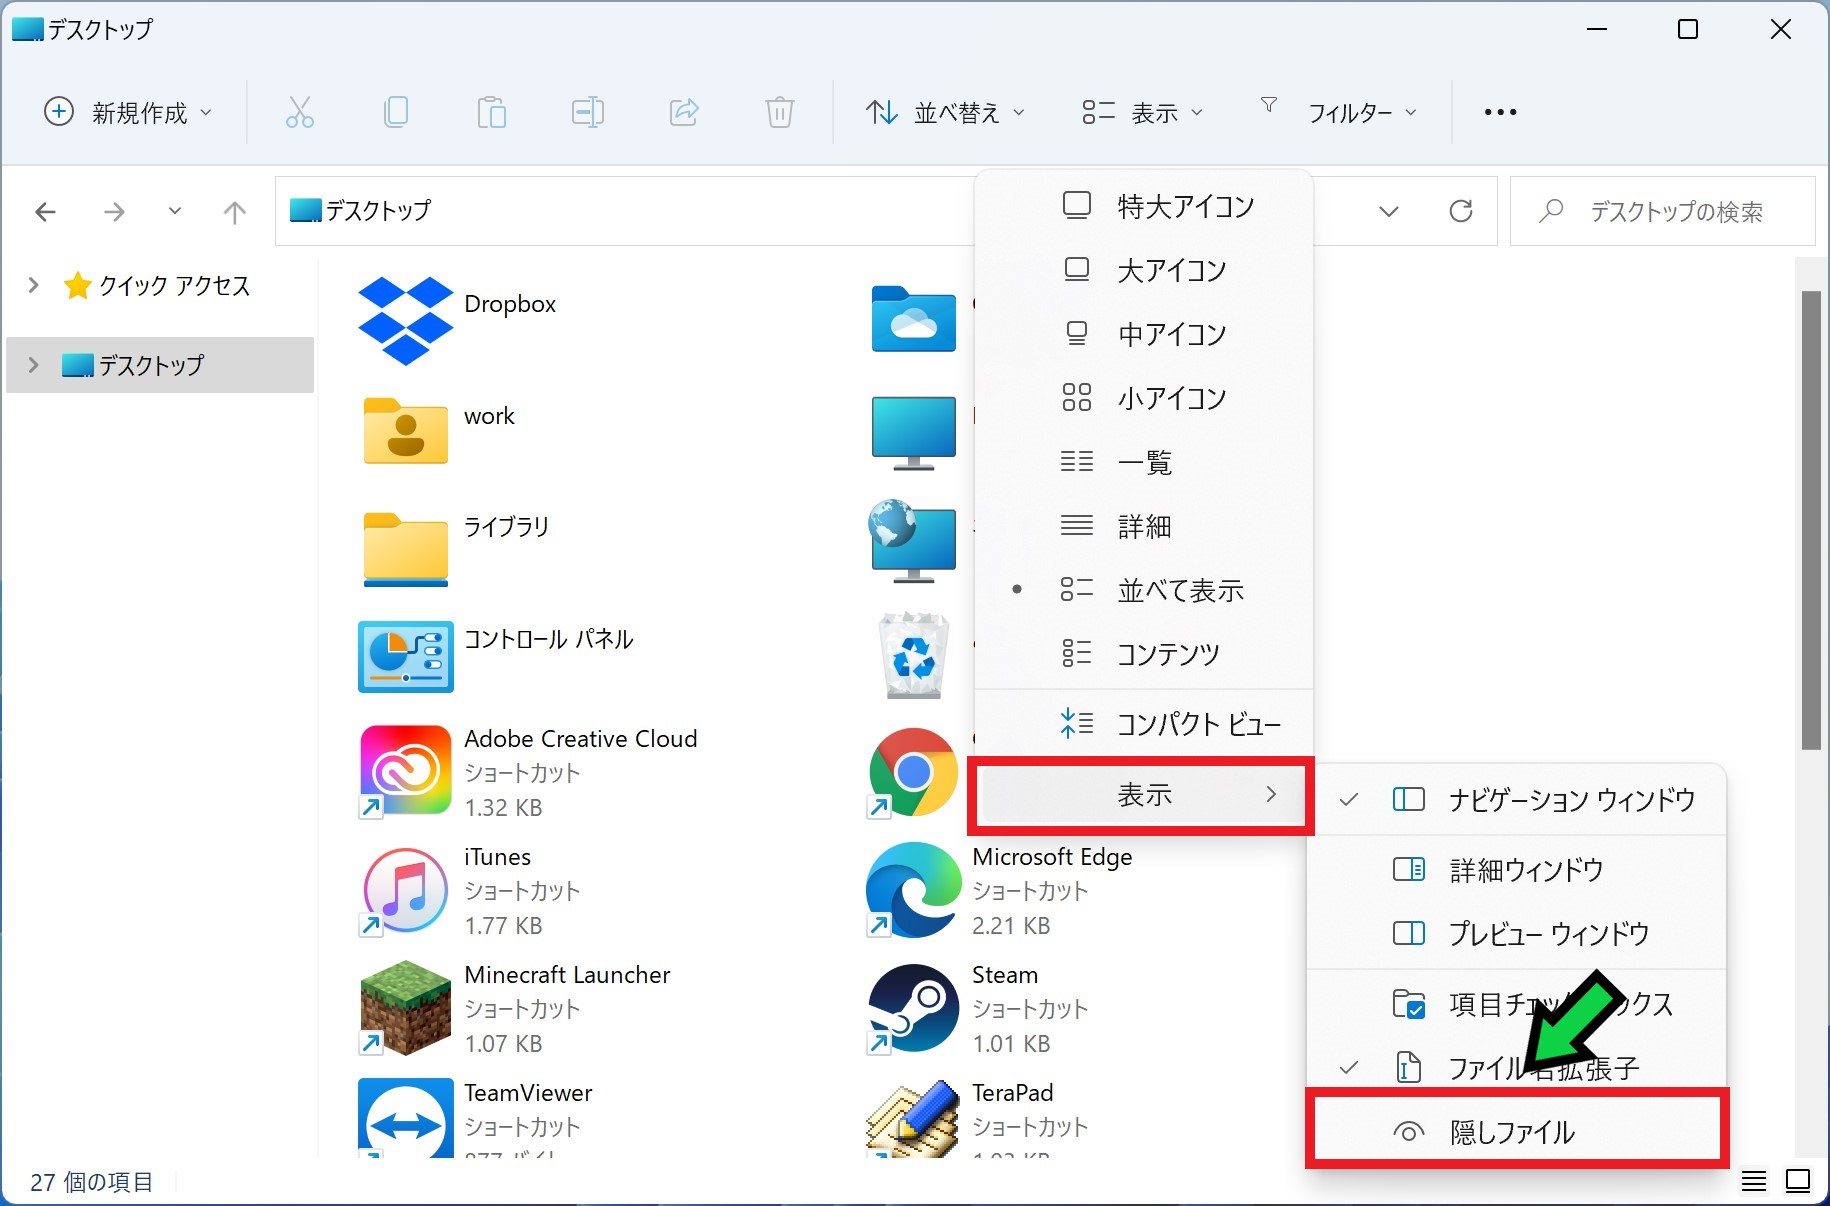Click the Paste clipboard icon
1830x1206 pixels.
pos(491,112)
